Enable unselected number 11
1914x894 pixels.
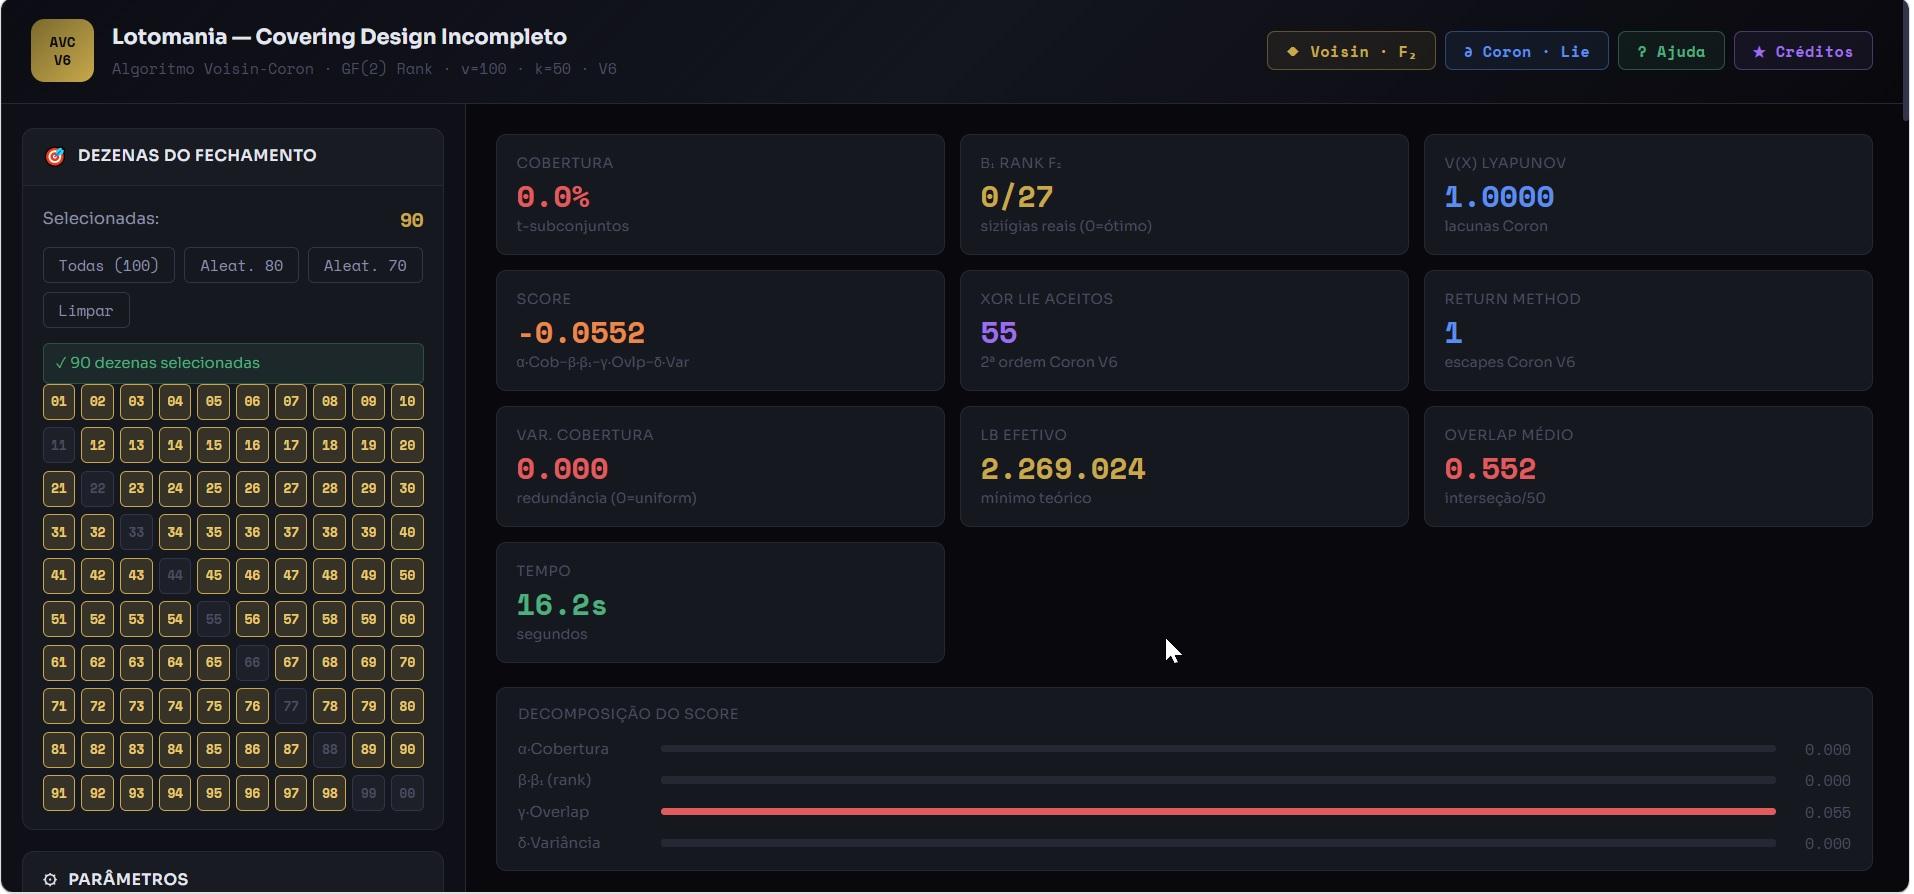click(x=59, y=445)
